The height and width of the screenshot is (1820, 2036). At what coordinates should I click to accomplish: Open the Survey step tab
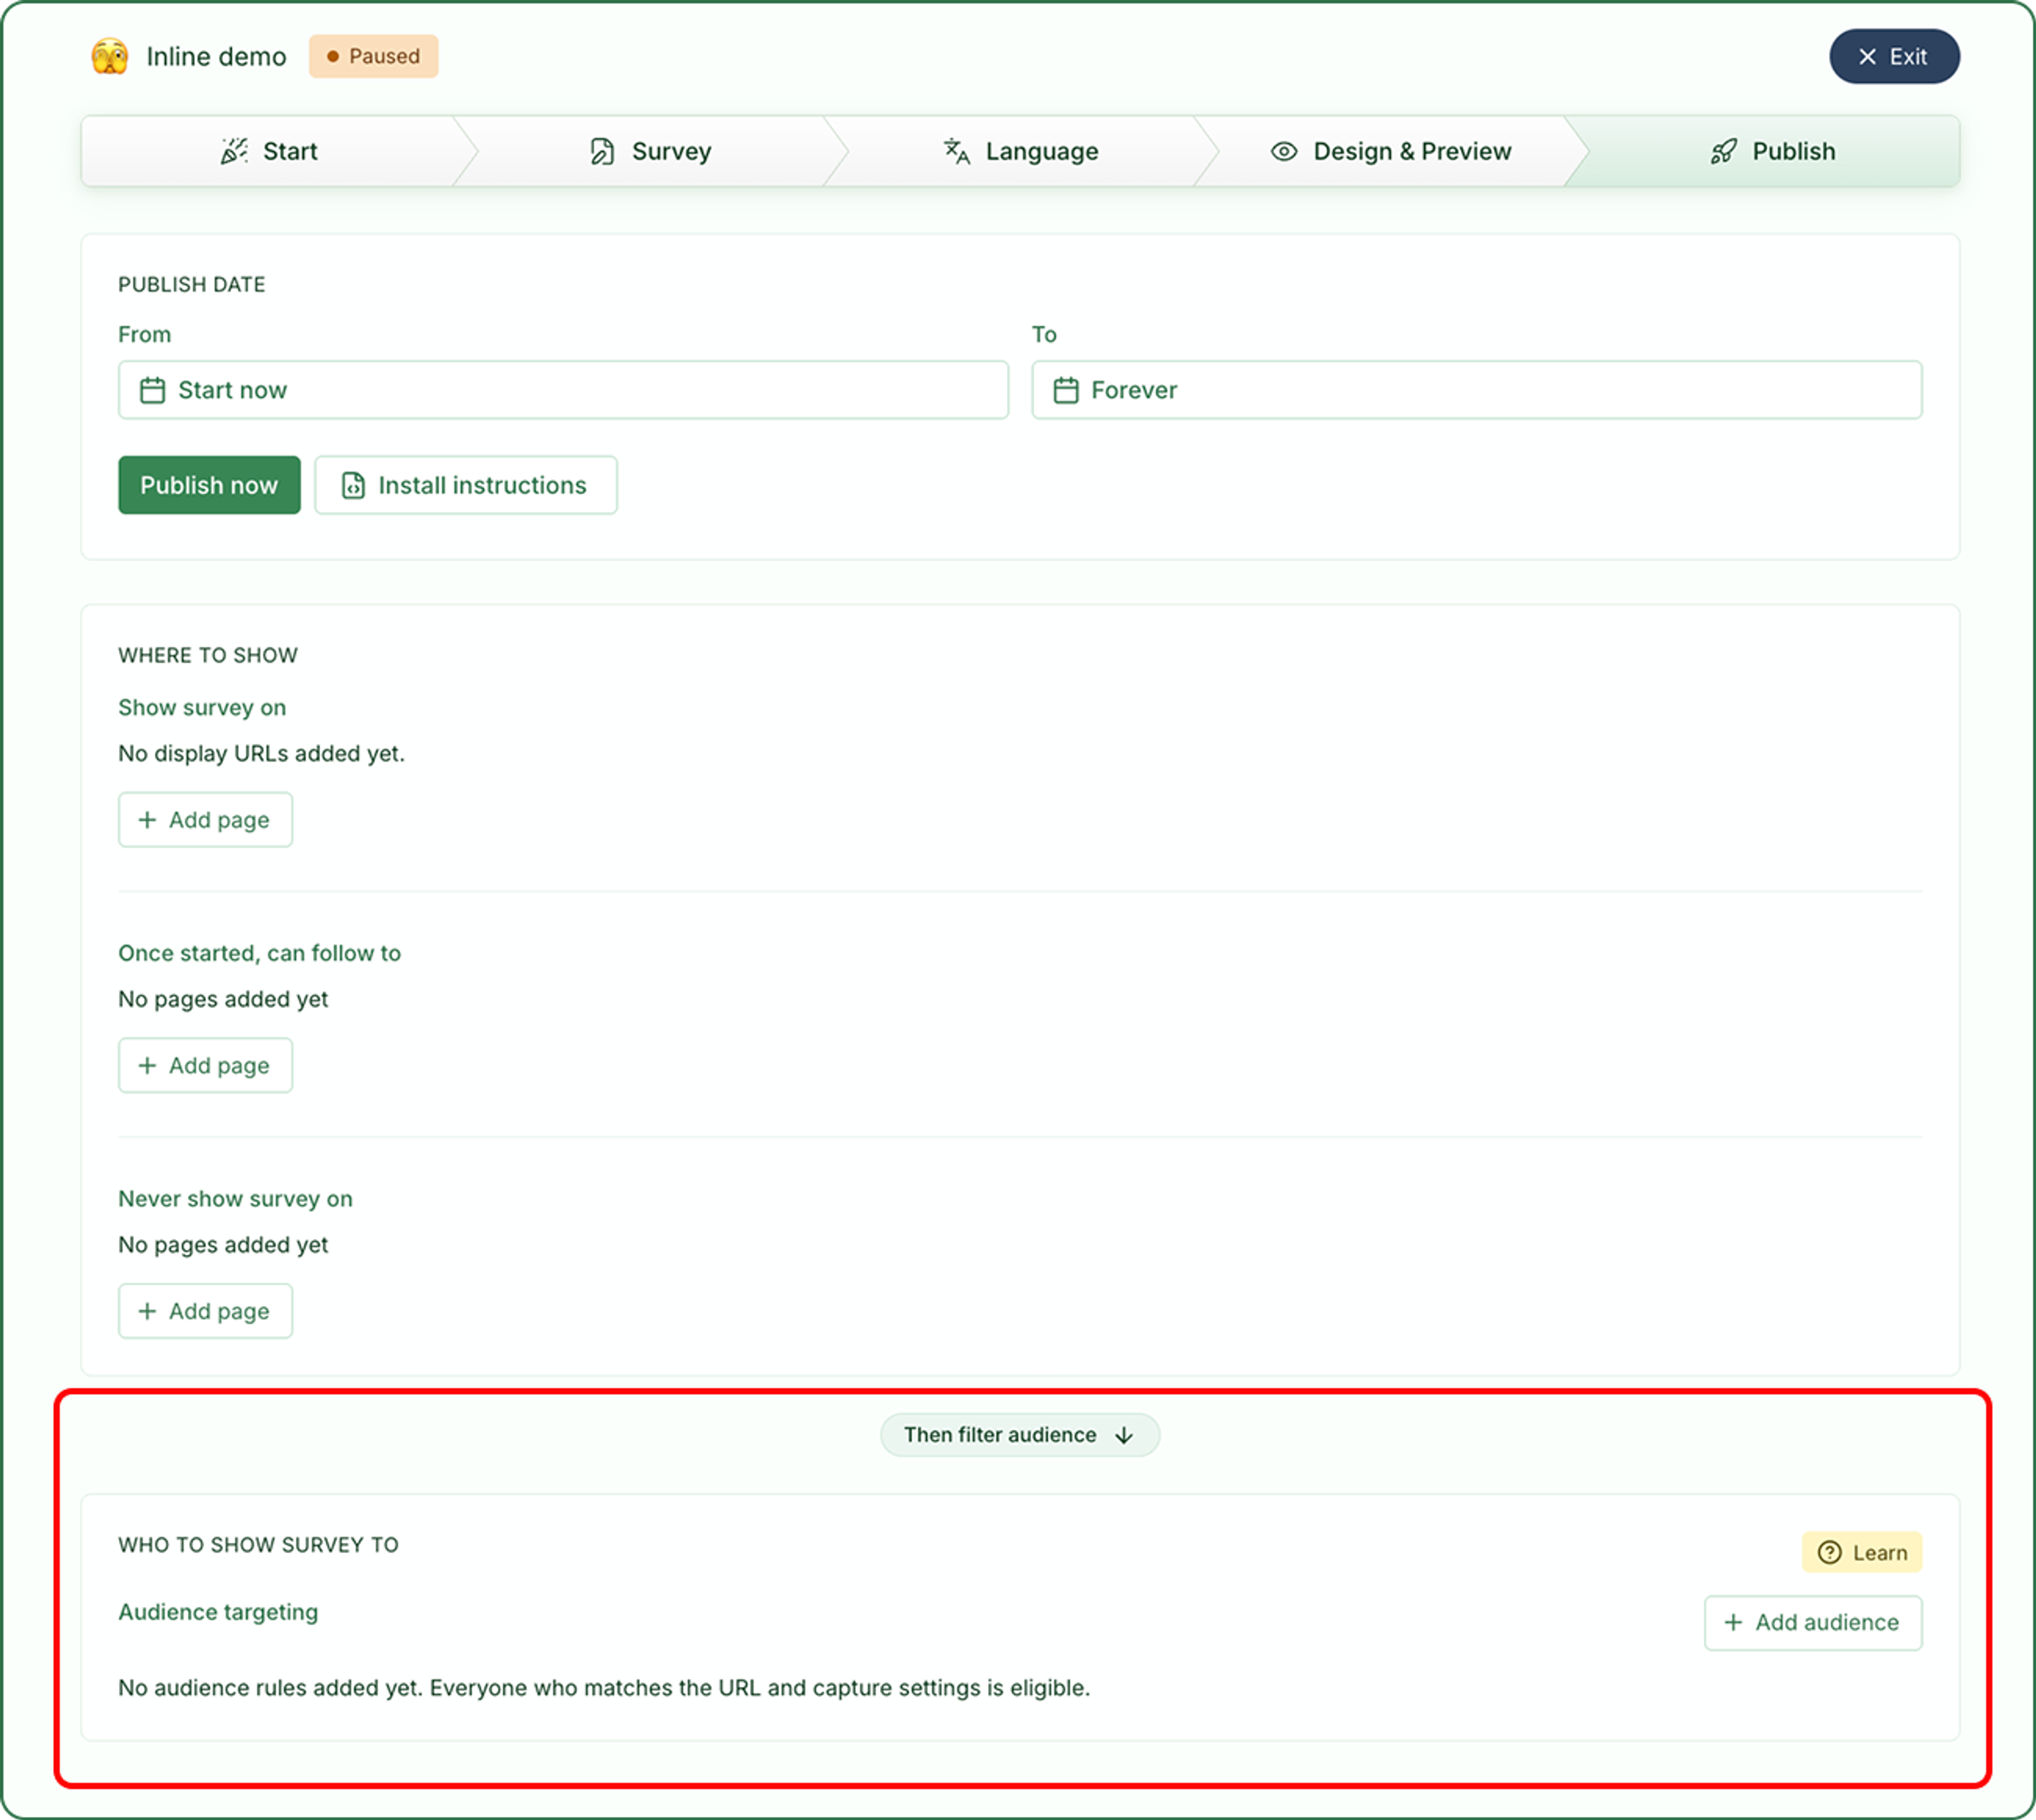tap(650, 151)
